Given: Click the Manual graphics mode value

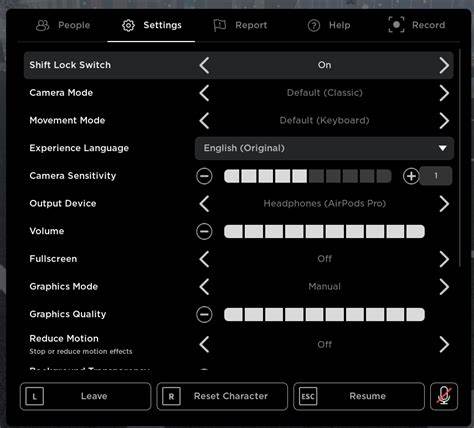Looking at the screenshot, I should (x=324, y=287).
